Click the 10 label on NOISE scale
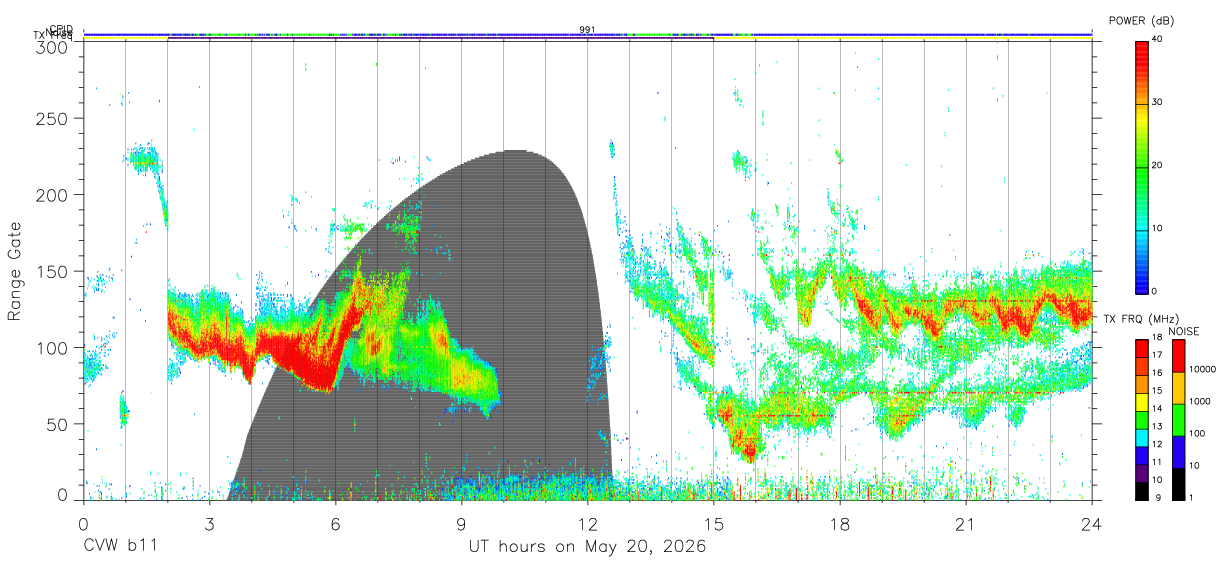The width and height of the screenshot is (1228, 567). 1194,466
